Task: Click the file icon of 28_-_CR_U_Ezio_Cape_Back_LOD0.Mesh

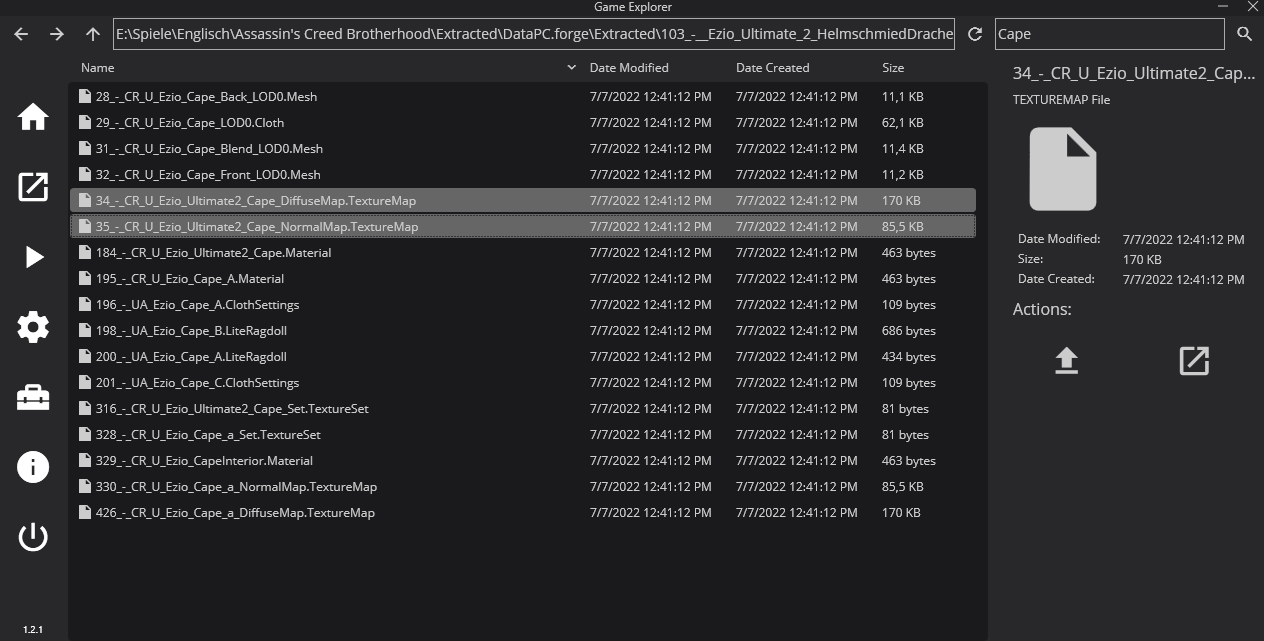Action: tap(85, 97)
